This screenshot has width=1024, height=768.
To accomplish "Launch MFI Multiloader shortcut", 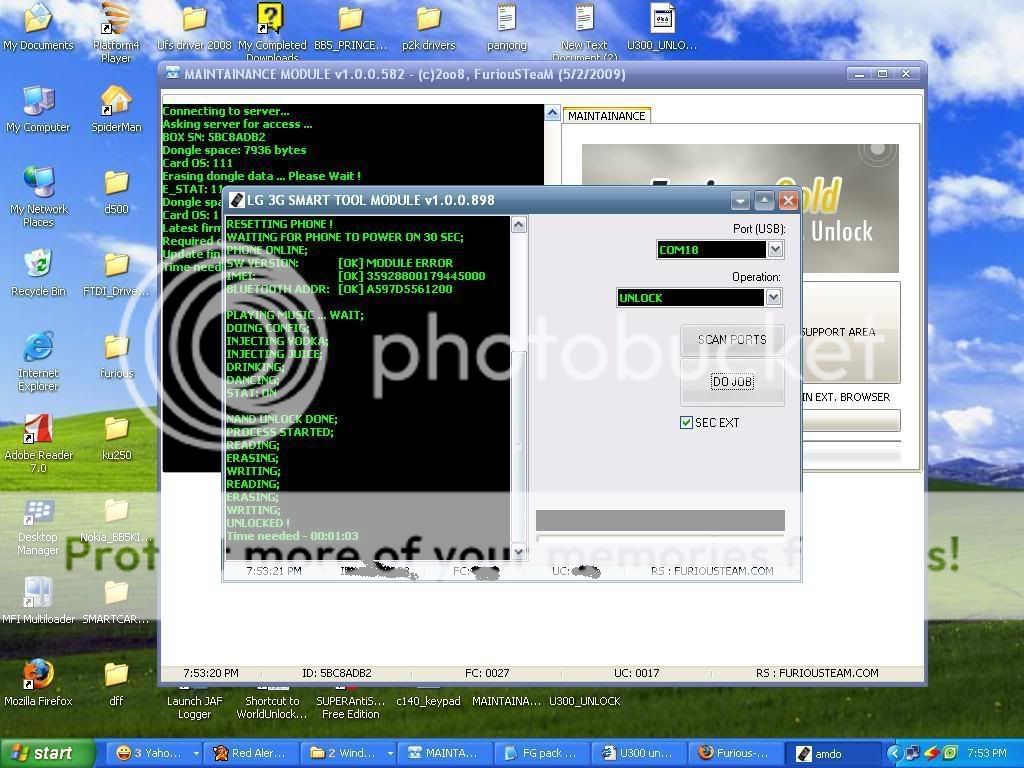I will point(38,601).
